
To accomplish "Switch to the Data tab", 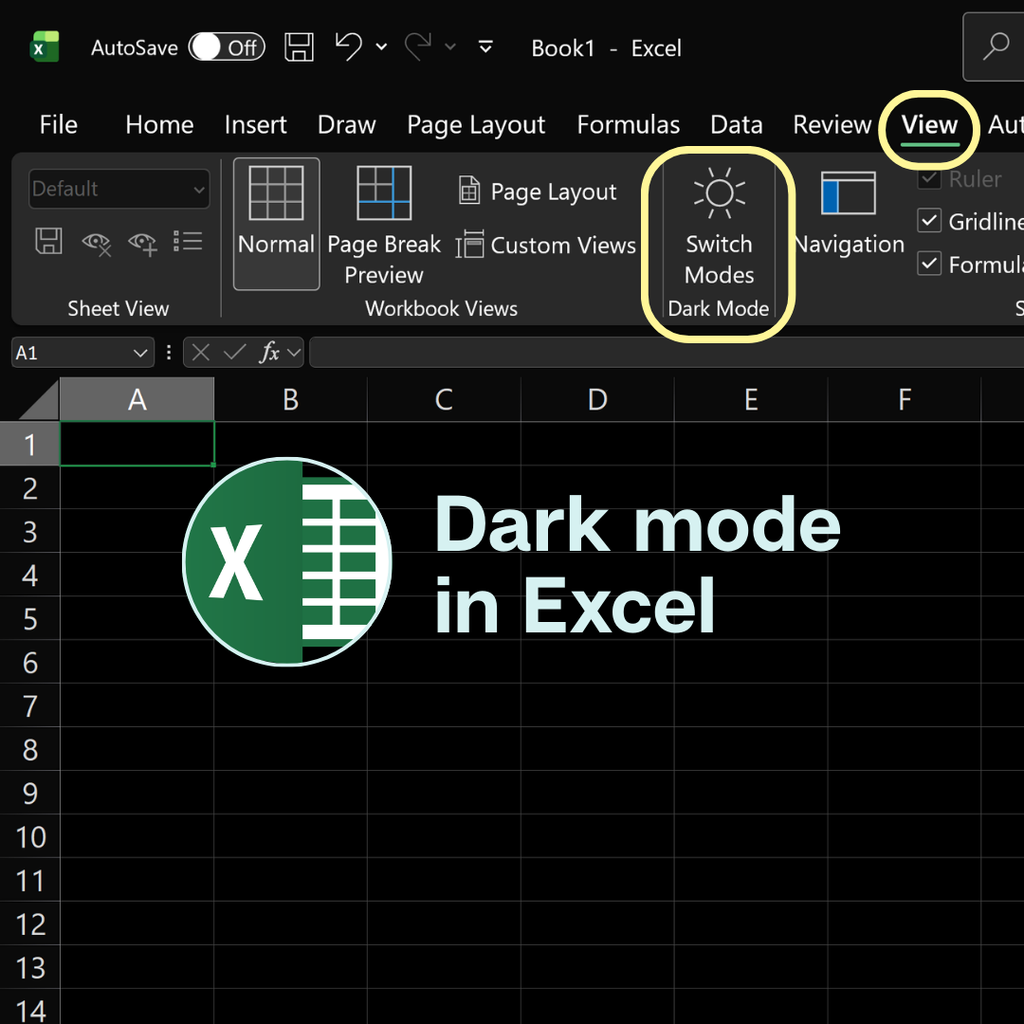I will coord(737,125).
